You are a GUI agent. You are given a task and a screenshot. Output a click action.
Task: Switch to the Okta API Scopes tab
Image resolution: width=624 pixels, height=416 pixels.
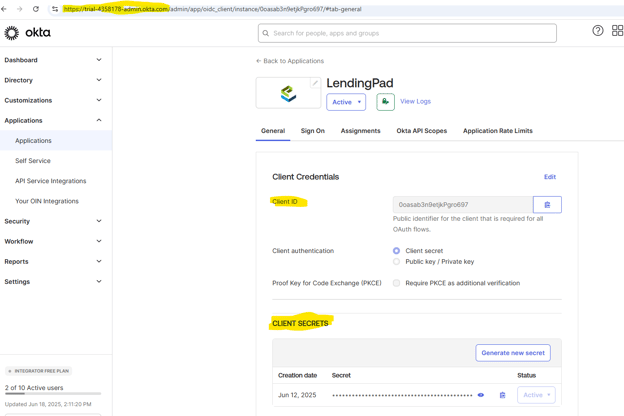click(x=421, y=131)
